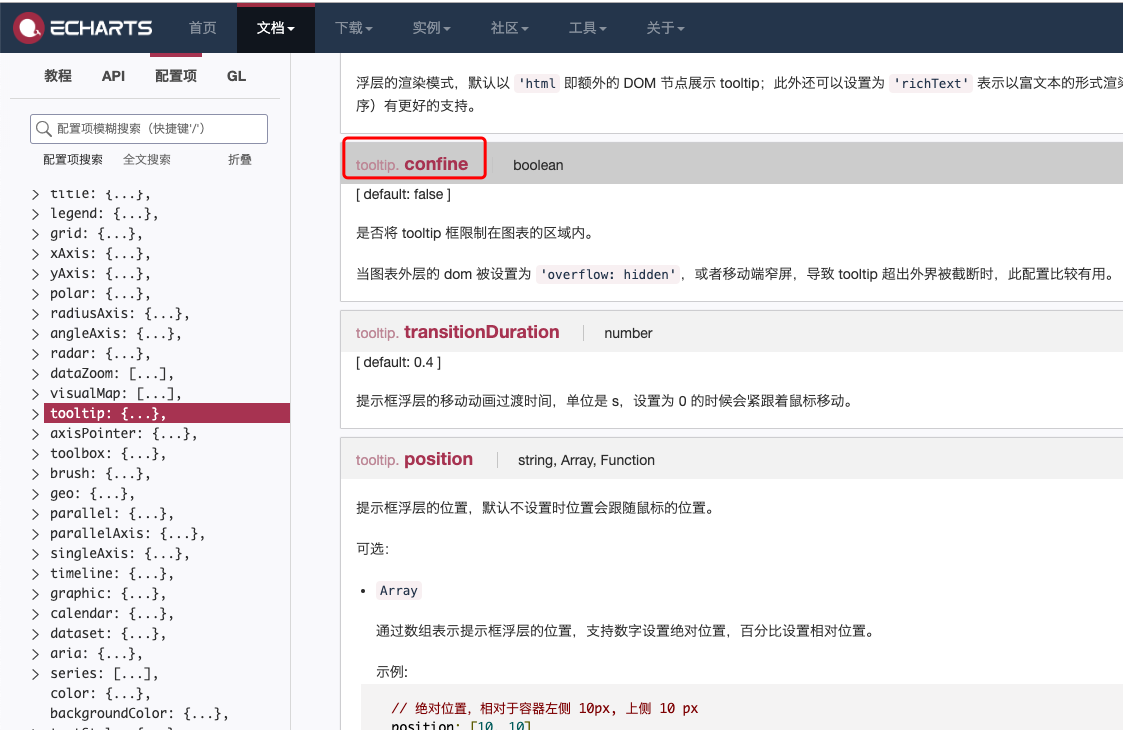Image resolution: width=1123 pixels, height=730 pixels.
Task: Collapse the tree using 折叠
Action: 240,158
